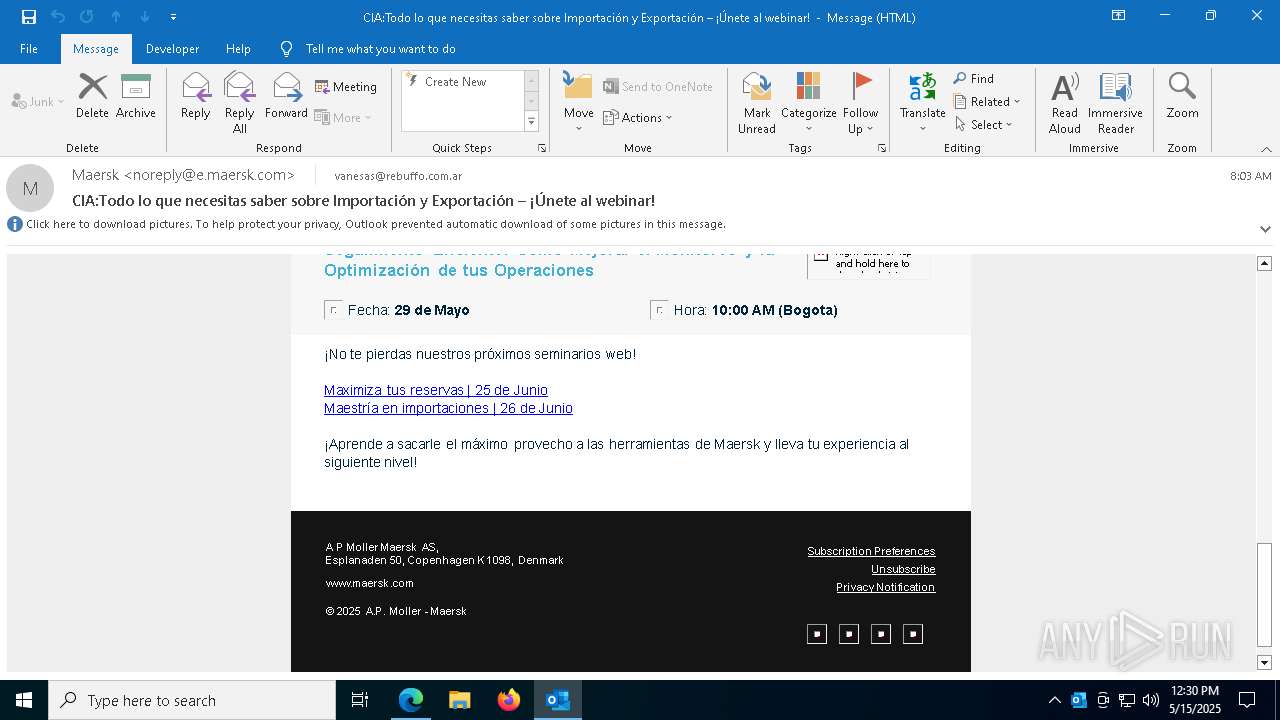Open the Start menu
Screen dimensions: 1280x720
pos(24,700)
